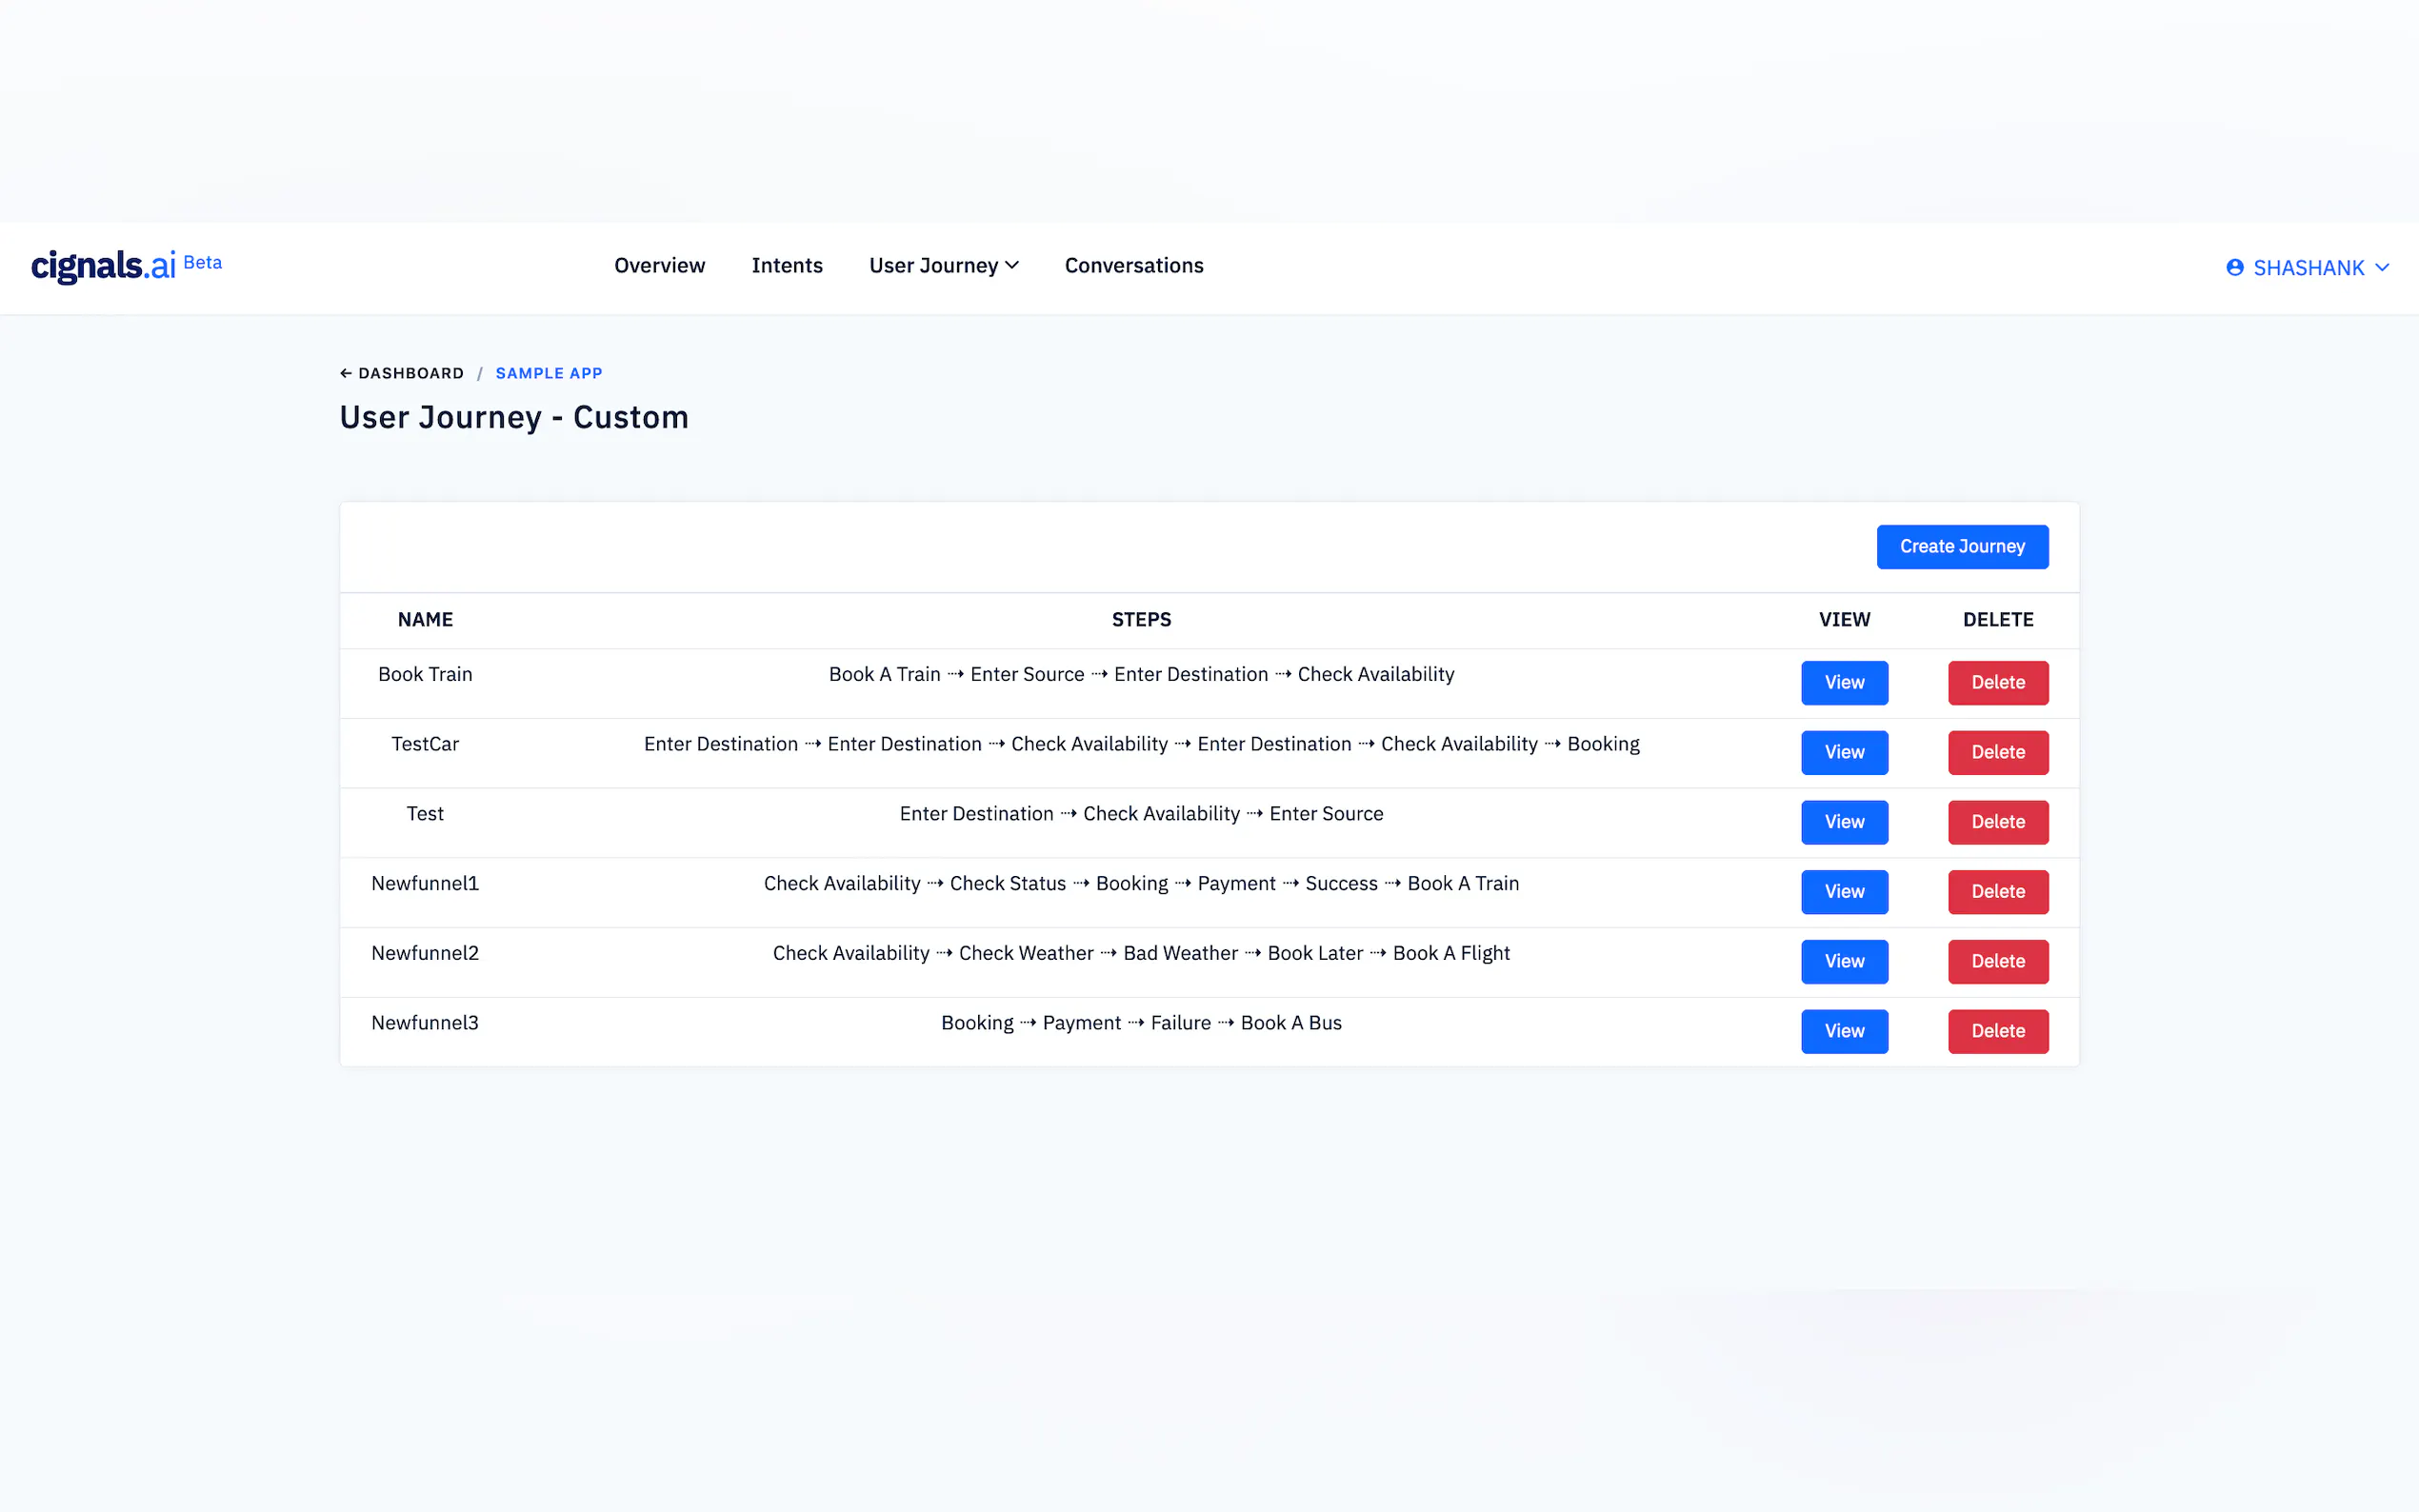View the TestCar journey
This screenshot has width=2419, height=1512.
click(1843, 753)
